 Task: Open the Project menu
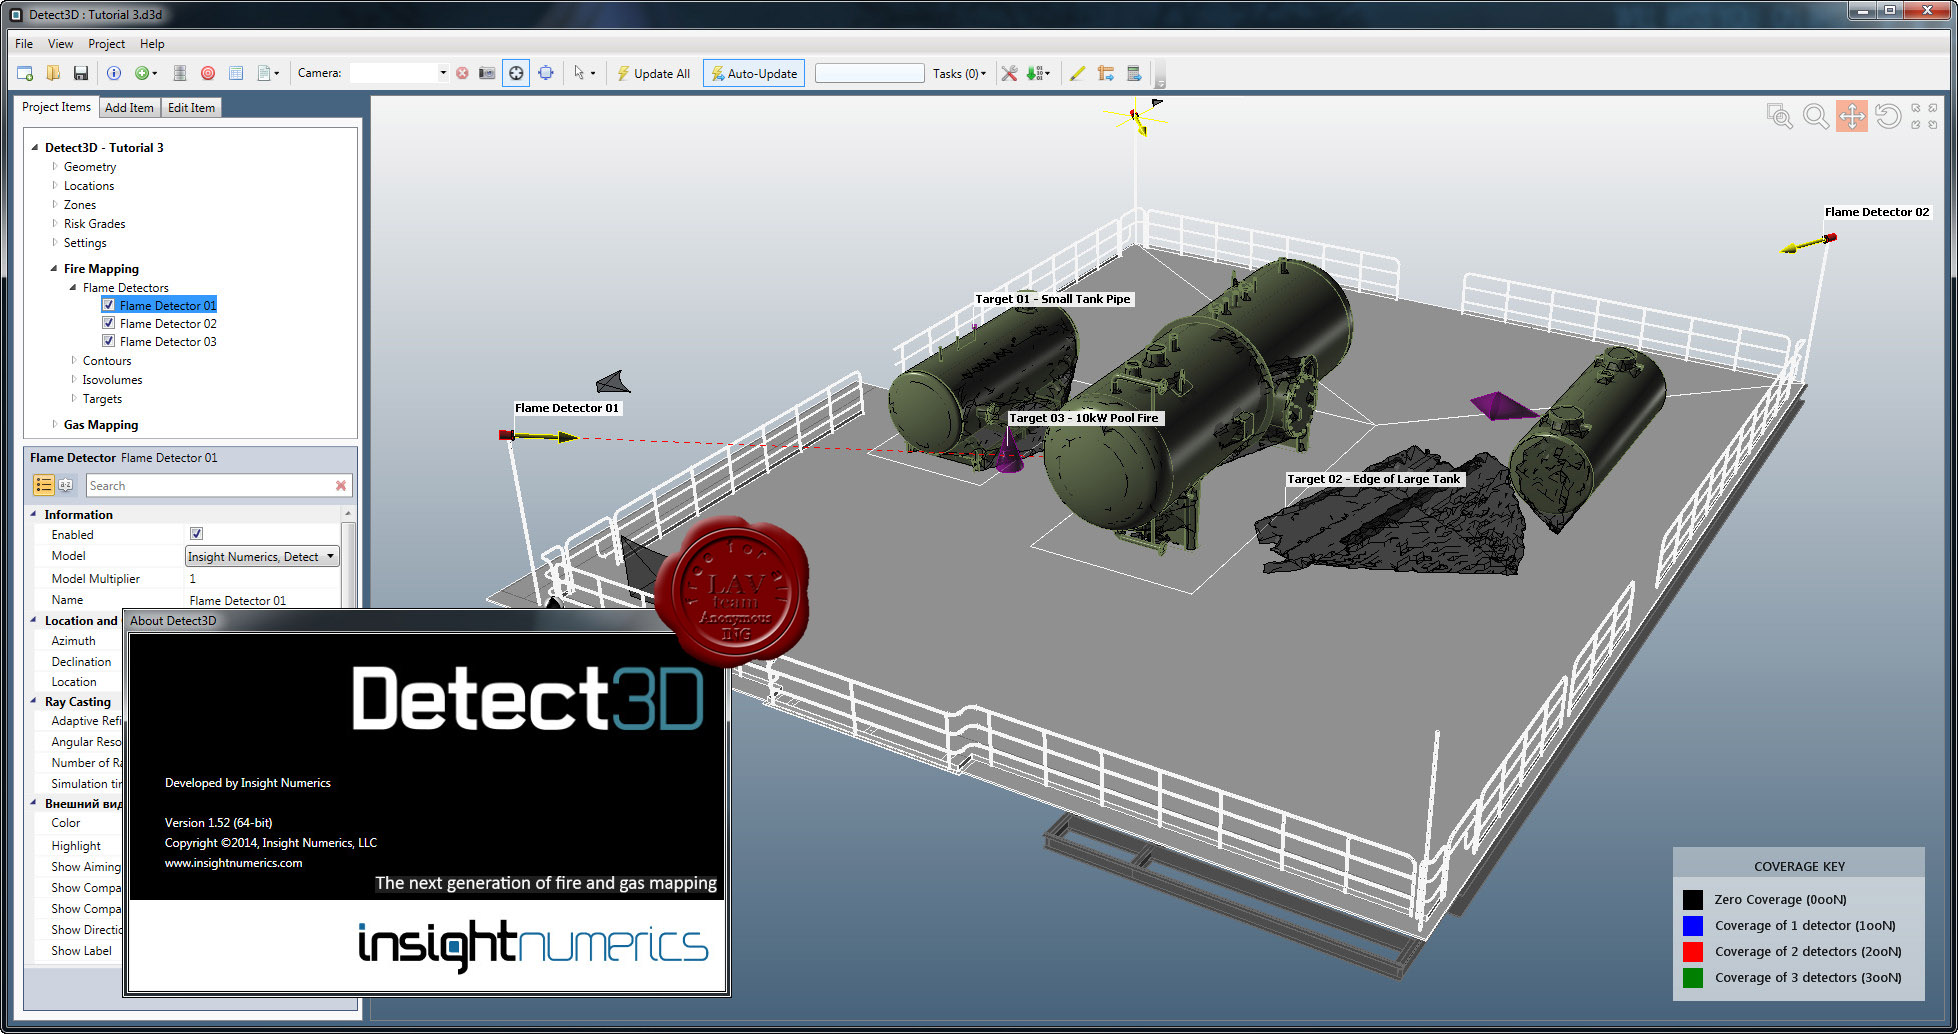pos(106,43)
